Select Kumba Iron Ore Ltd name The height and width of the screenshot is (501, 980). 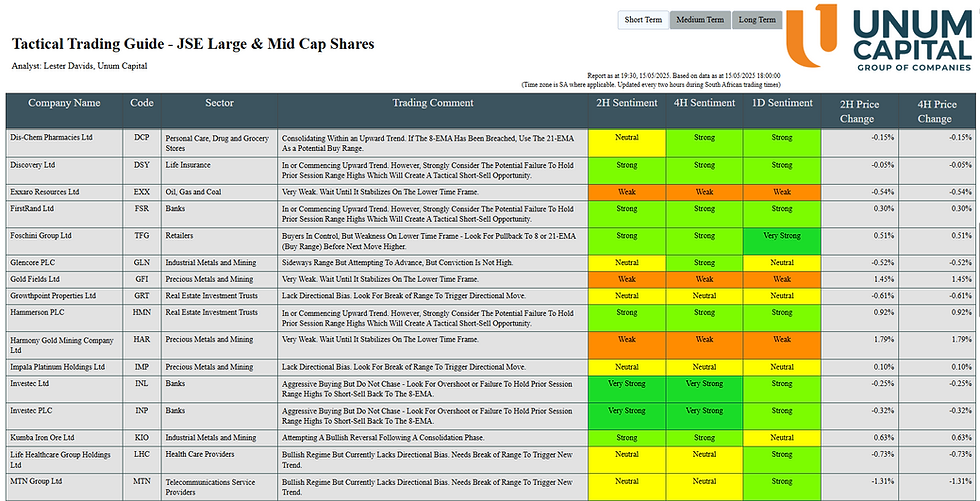[x=42, y=438]
